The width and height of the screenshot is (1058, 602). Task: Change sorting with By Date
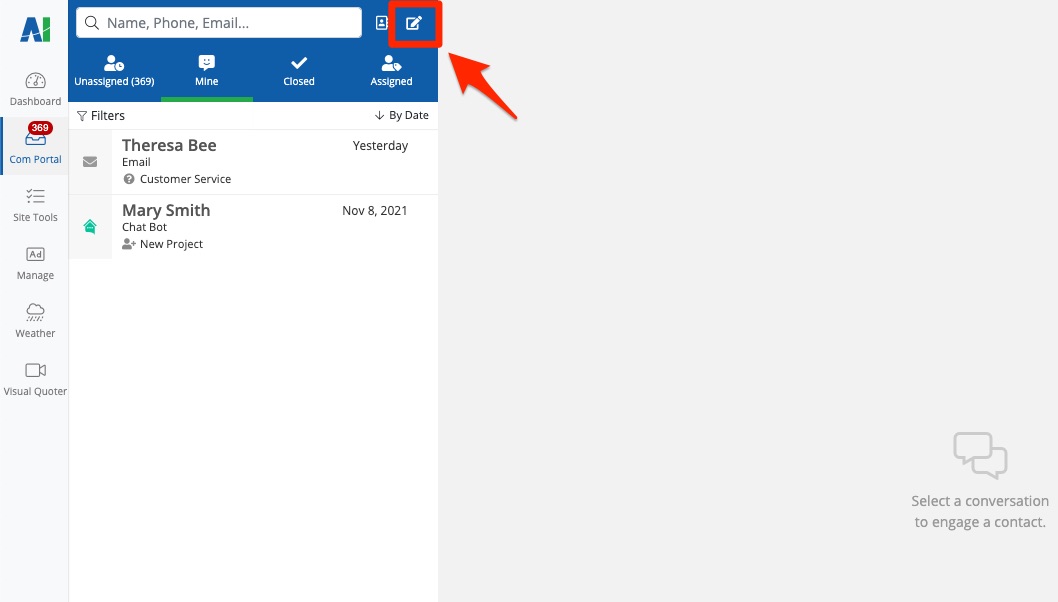(x=402, y=116)
